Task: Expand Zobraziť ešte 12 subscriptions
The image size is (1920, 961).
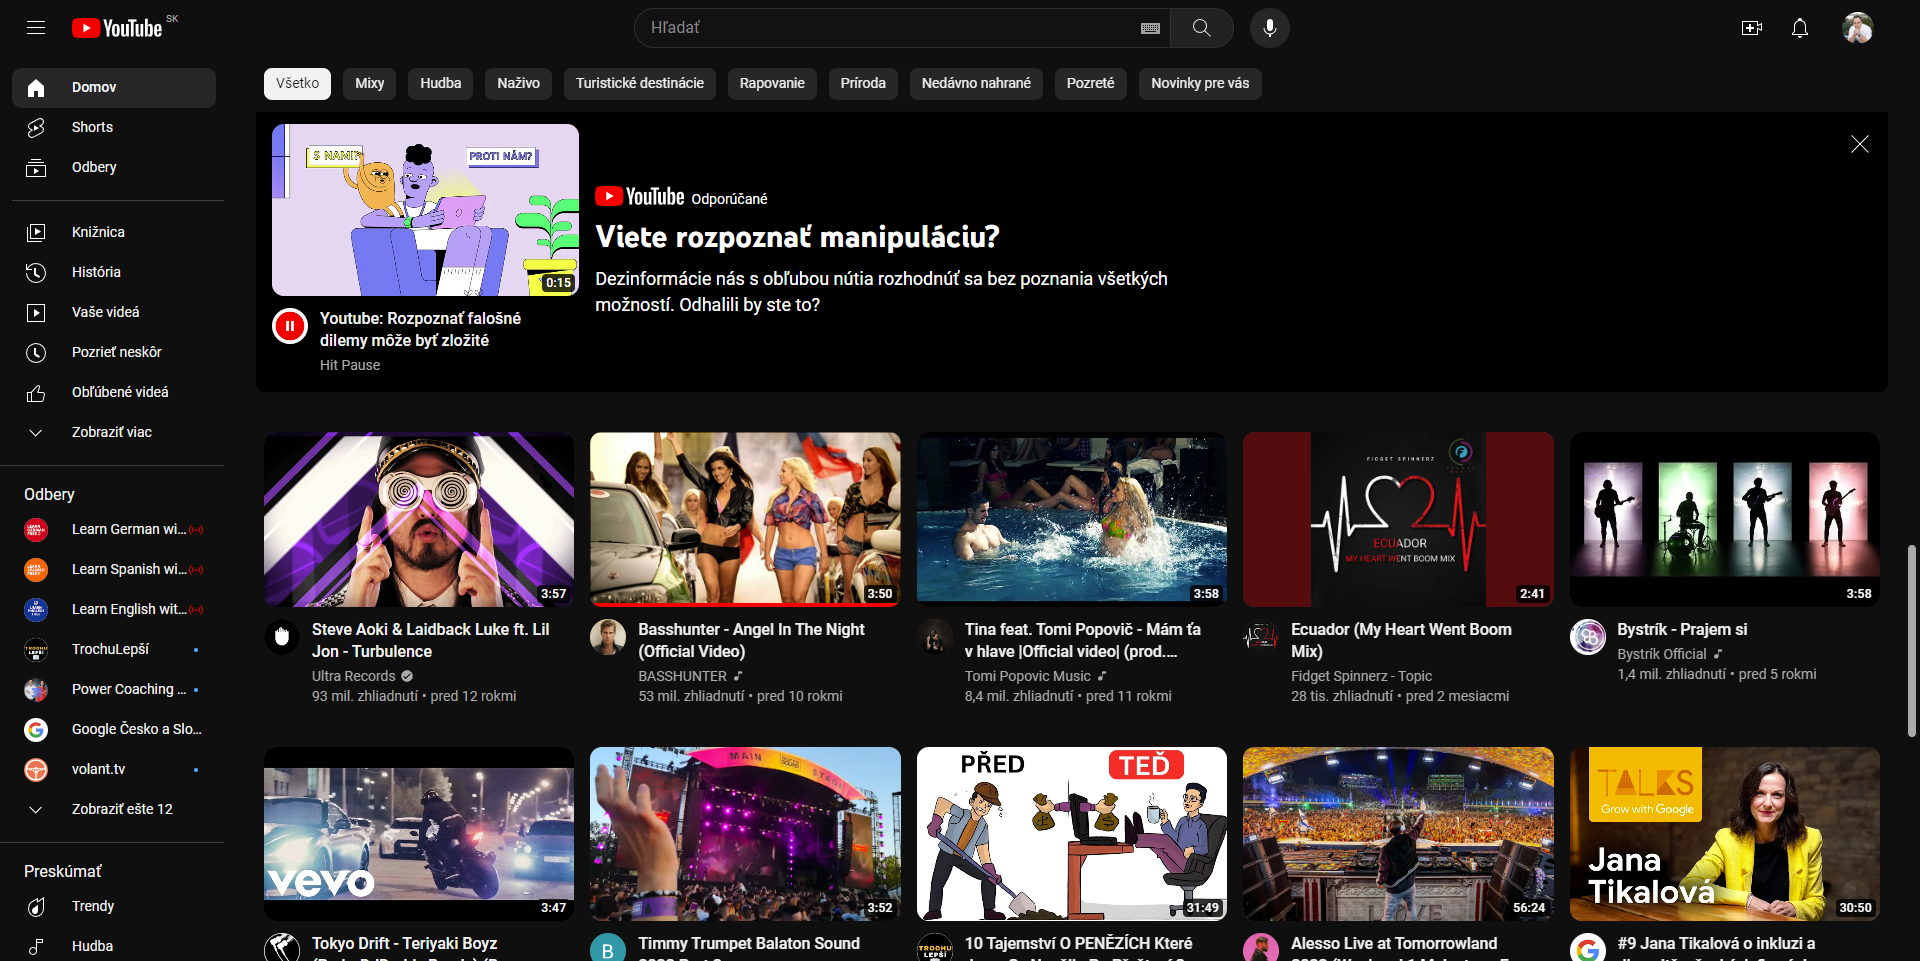Action: [114, 809]
